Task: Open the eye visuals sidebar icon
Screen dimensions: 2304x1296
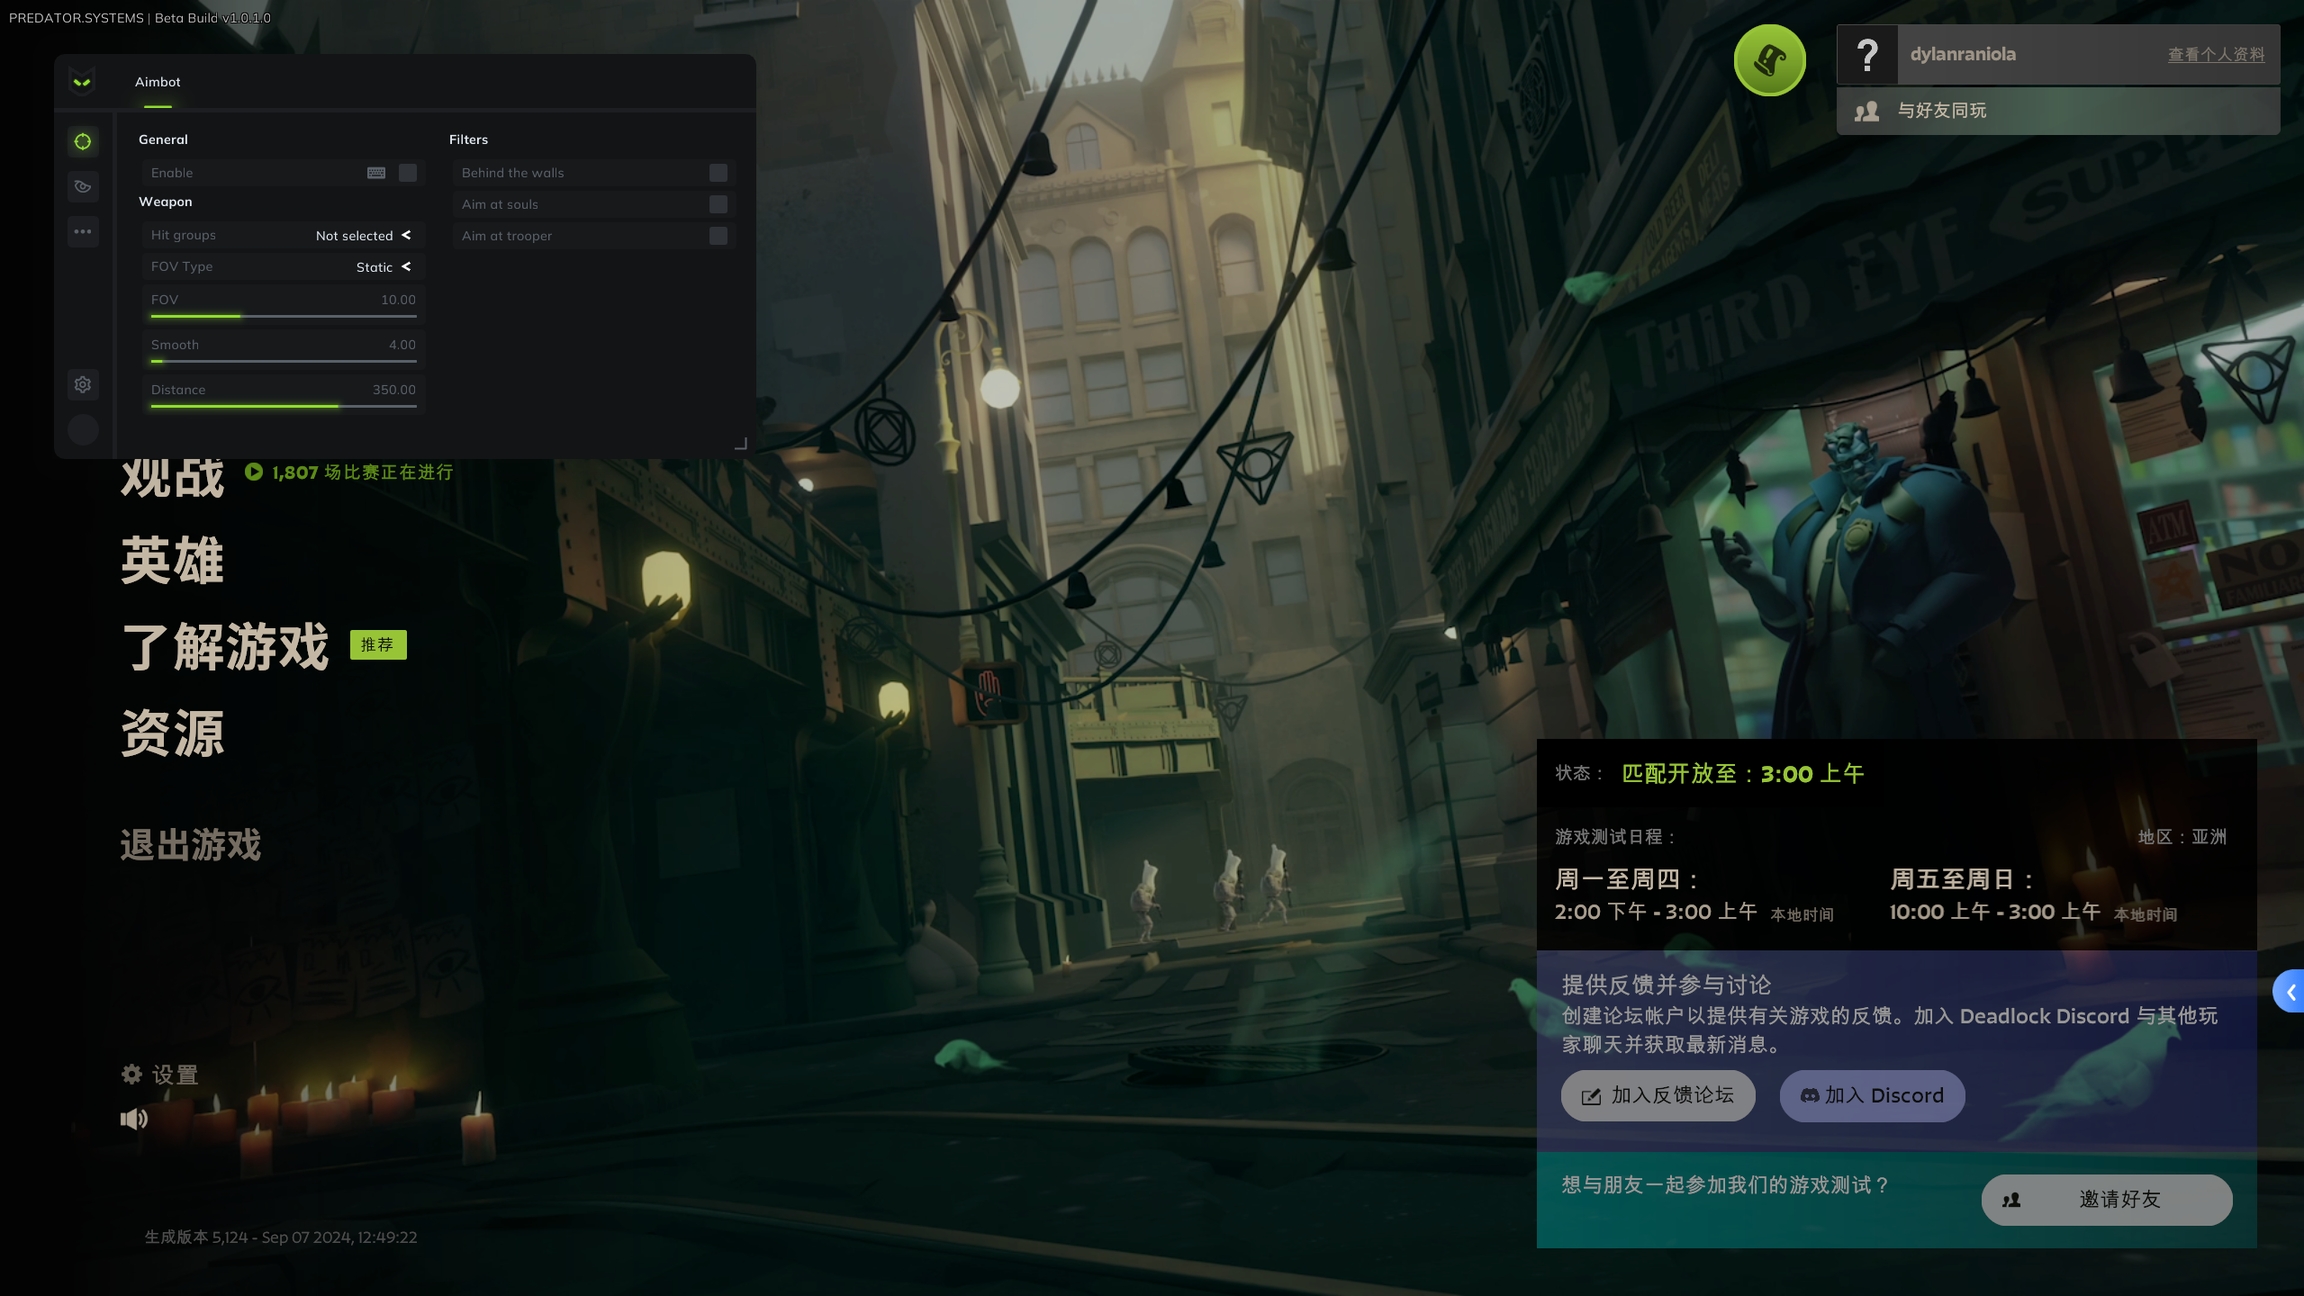Action: click(83, 187)
